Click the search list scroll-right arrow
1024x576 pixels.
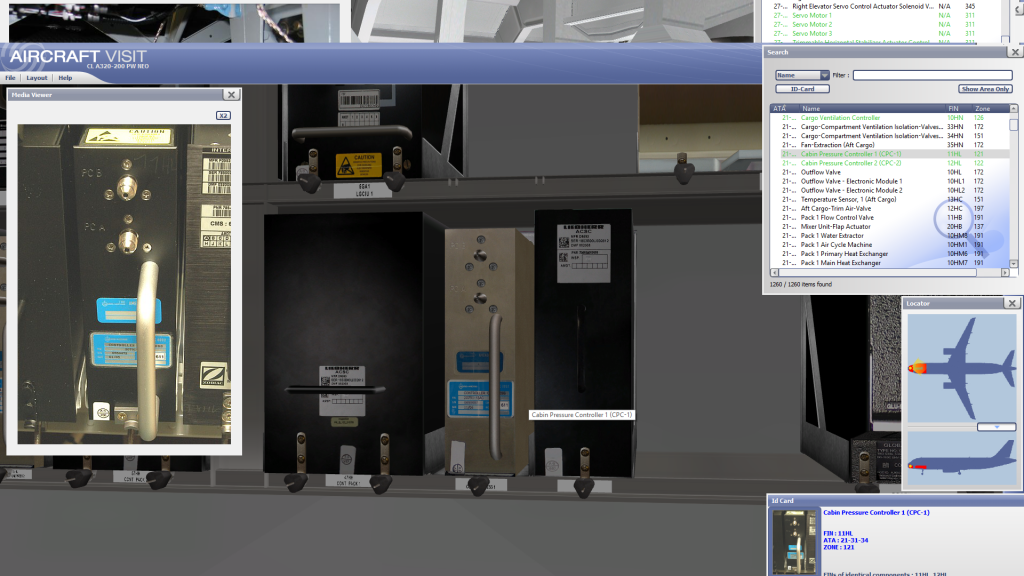point(1005,273)
